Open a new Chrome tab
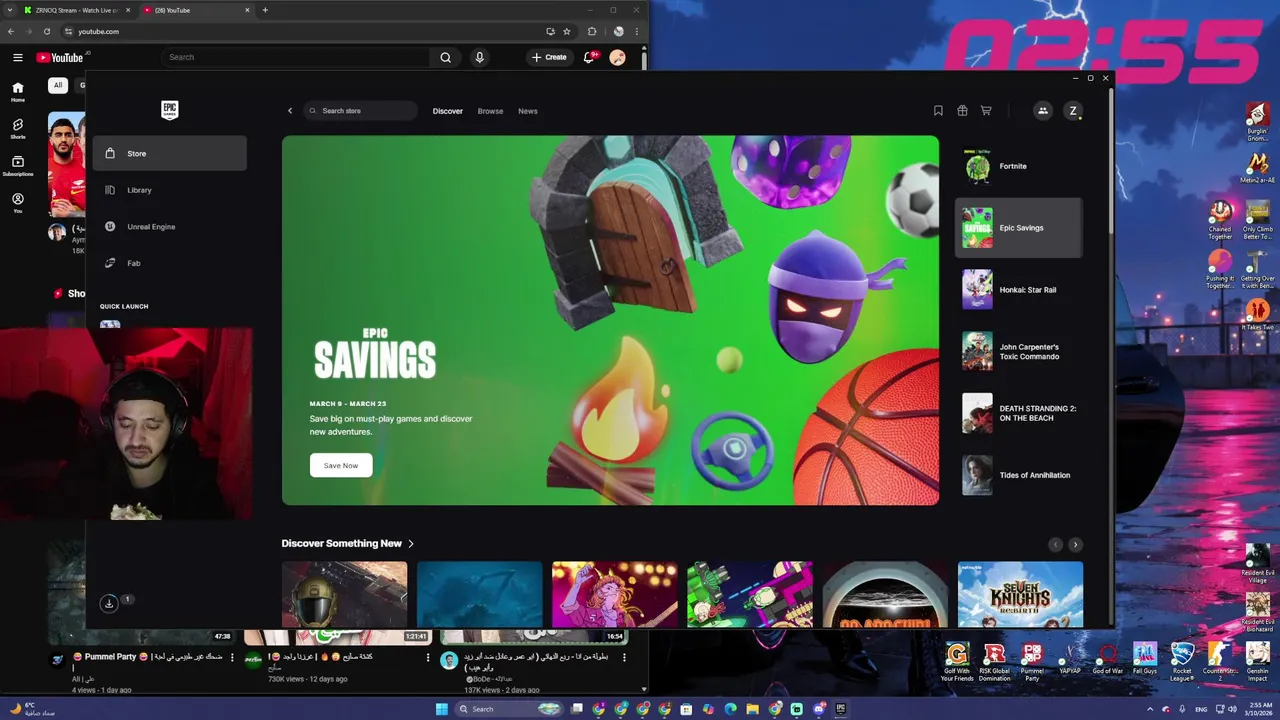The width and height of the screenshot is (1280, 720). 265,10
